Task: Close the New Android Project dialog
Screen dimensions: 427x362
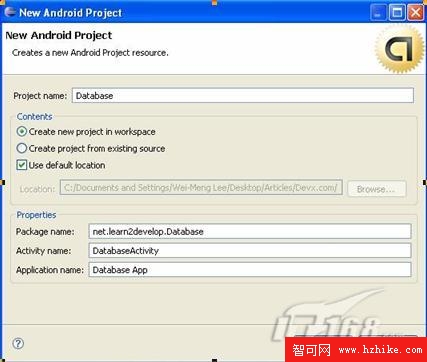Action: (x=416, y=13)
